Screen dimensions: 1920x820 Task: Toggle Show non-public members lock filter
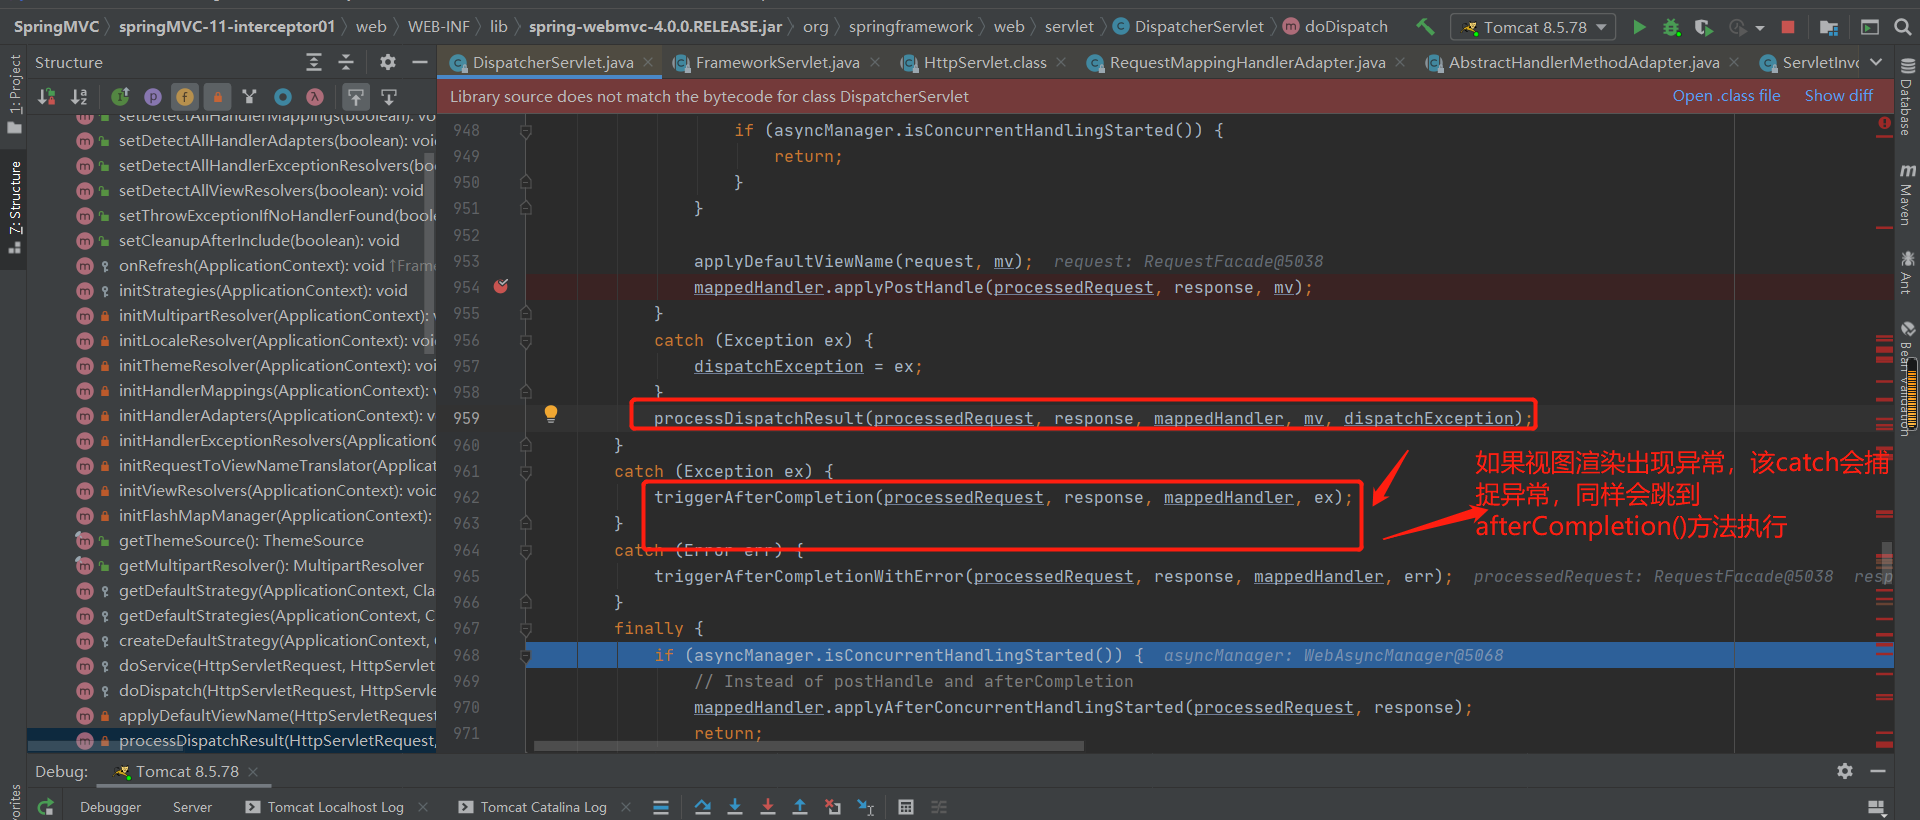(x=217, y=96)
